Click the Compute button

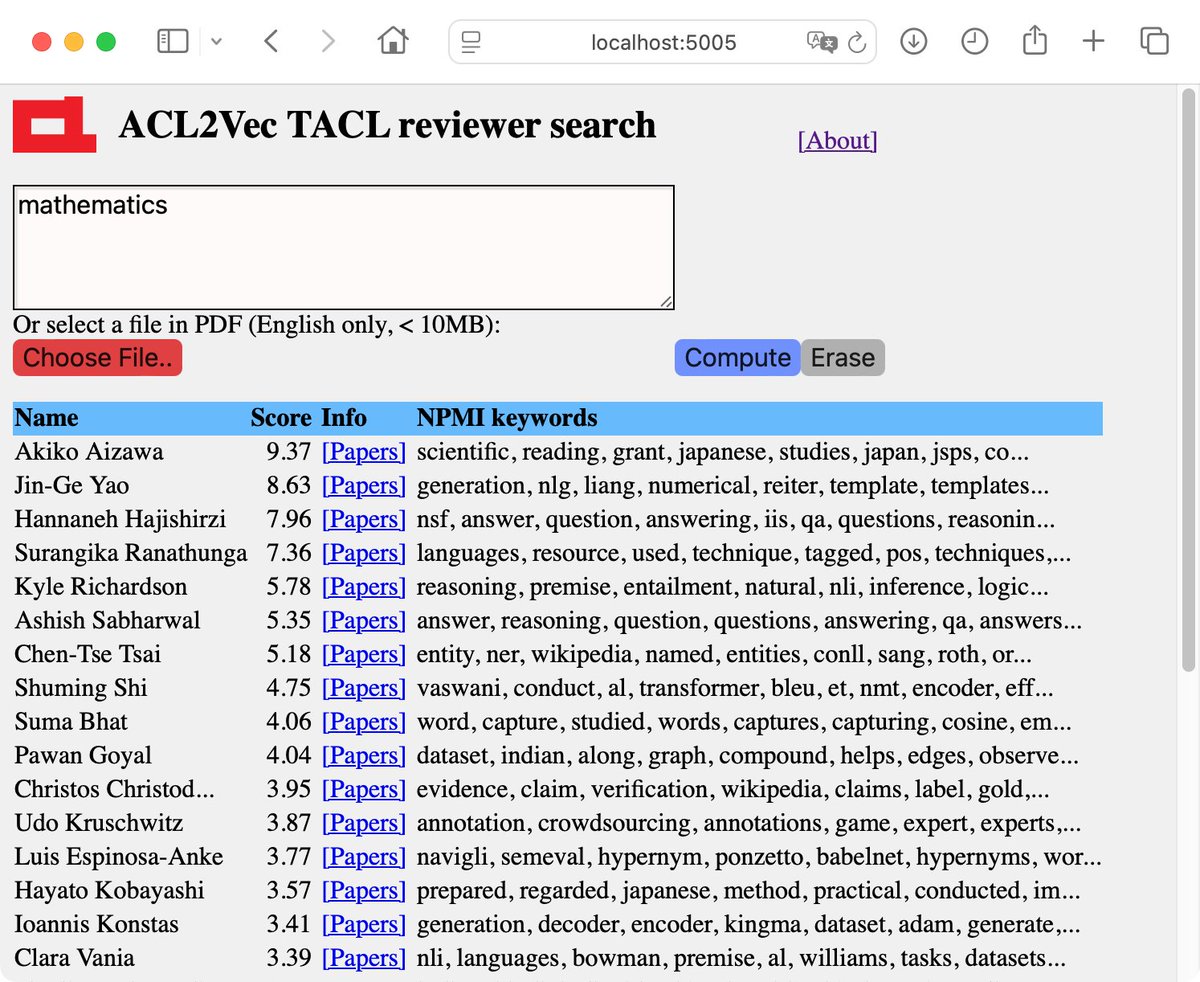pos(738,358)
